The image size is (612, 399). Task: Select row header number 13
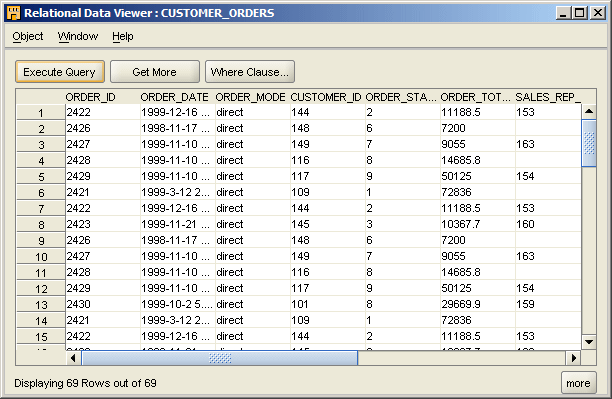point(41,305)
